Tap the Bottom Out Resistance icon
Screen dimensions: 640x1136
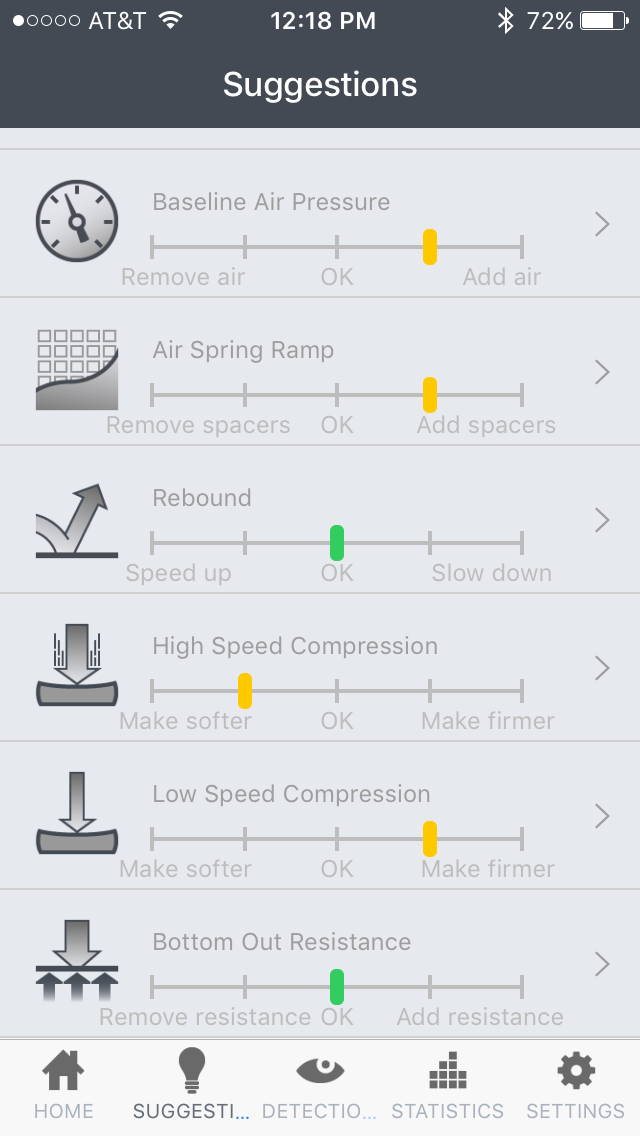point(77,962)
